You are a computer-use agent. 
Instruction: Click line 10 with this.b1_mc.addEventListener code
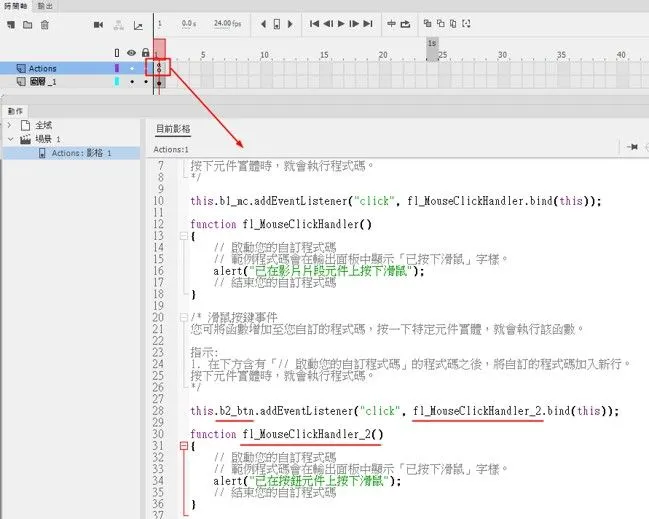396,201
